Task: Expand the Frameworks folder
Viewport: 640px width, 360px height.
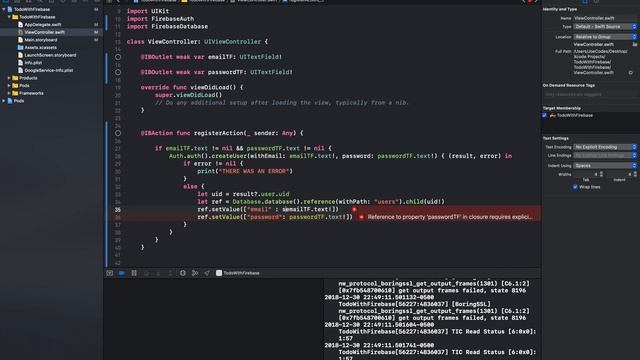Action: click(x=9, y=93)
